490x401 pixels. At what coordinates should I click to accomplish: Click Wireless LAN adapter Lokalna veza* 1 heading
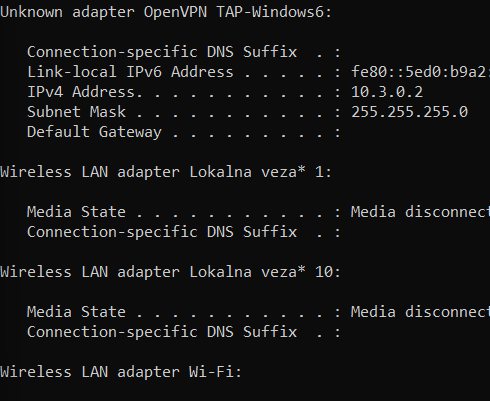coord(166,172)
